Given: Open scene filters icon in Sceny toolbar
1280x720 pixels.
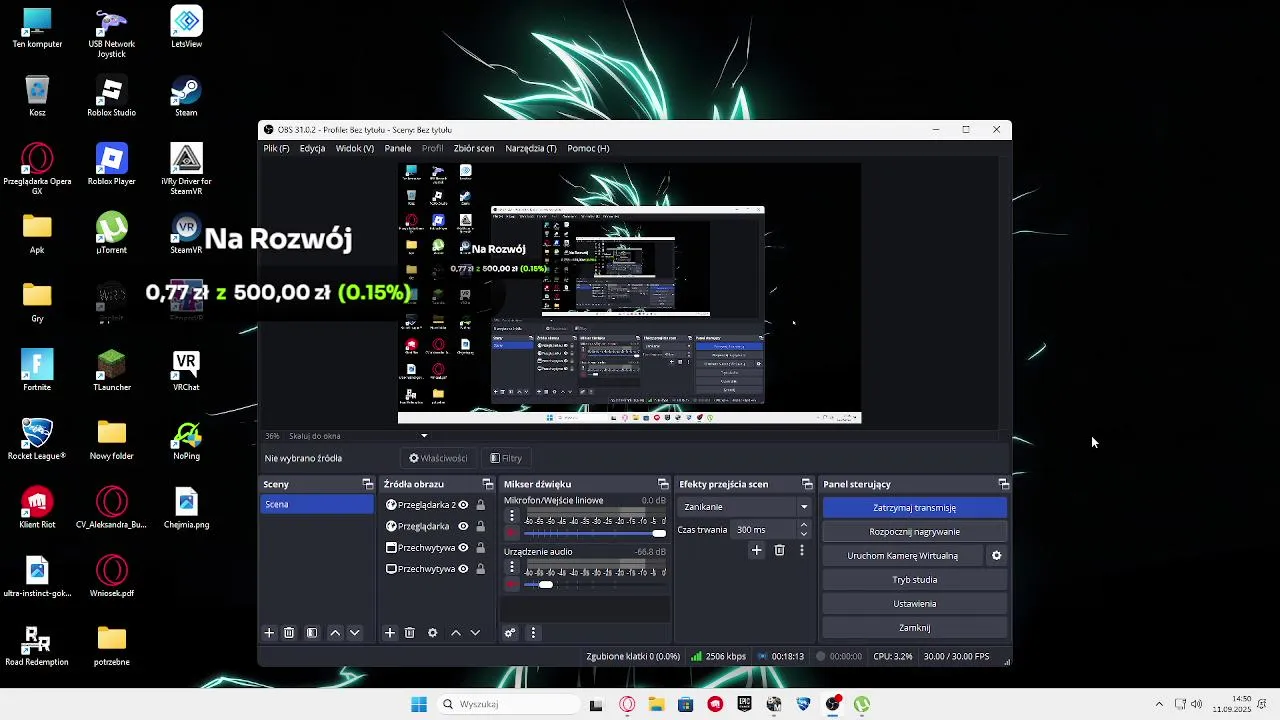Looking at the screenshot, I should click(x=312, y=633).
